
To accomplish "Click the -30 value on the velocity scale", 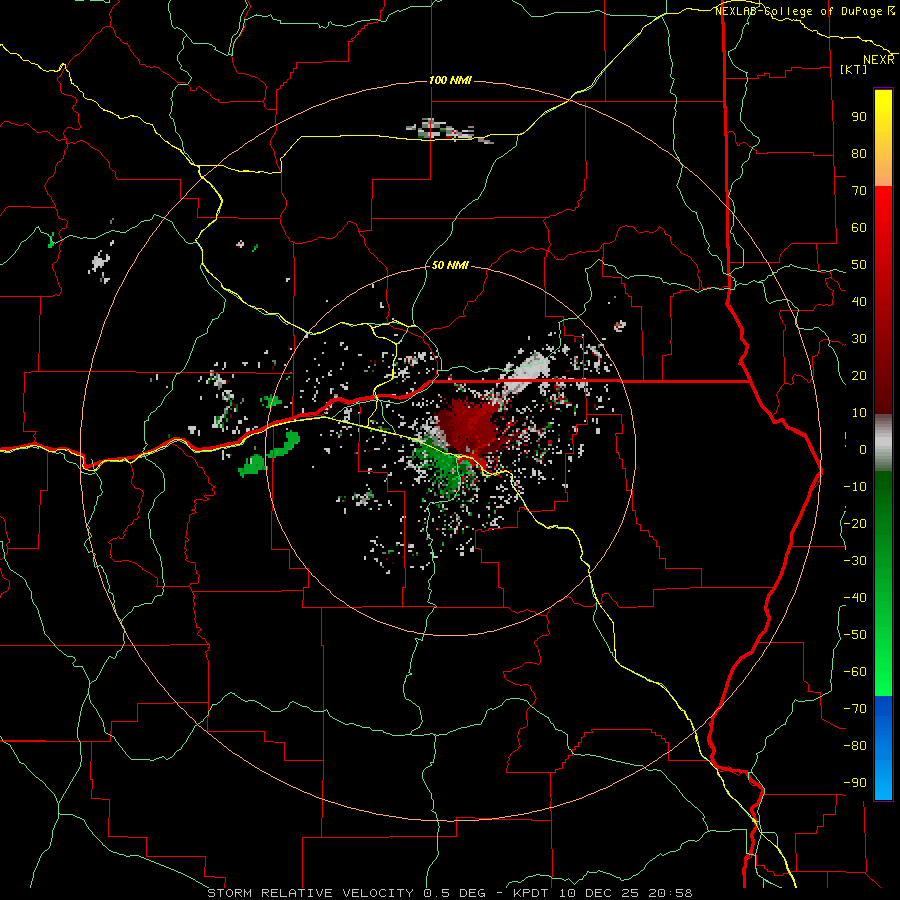I will click(x=855, y=560).
